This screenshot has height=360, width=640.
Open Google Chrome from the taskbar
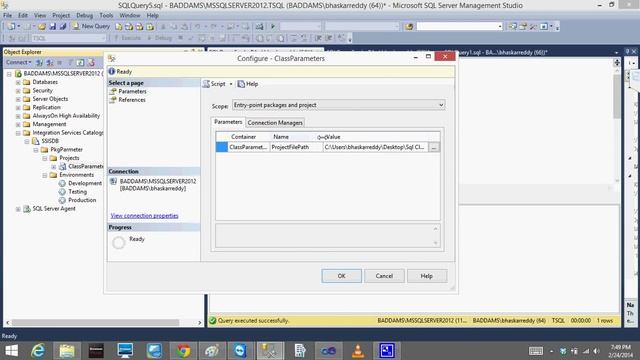[x=183, y=351]
